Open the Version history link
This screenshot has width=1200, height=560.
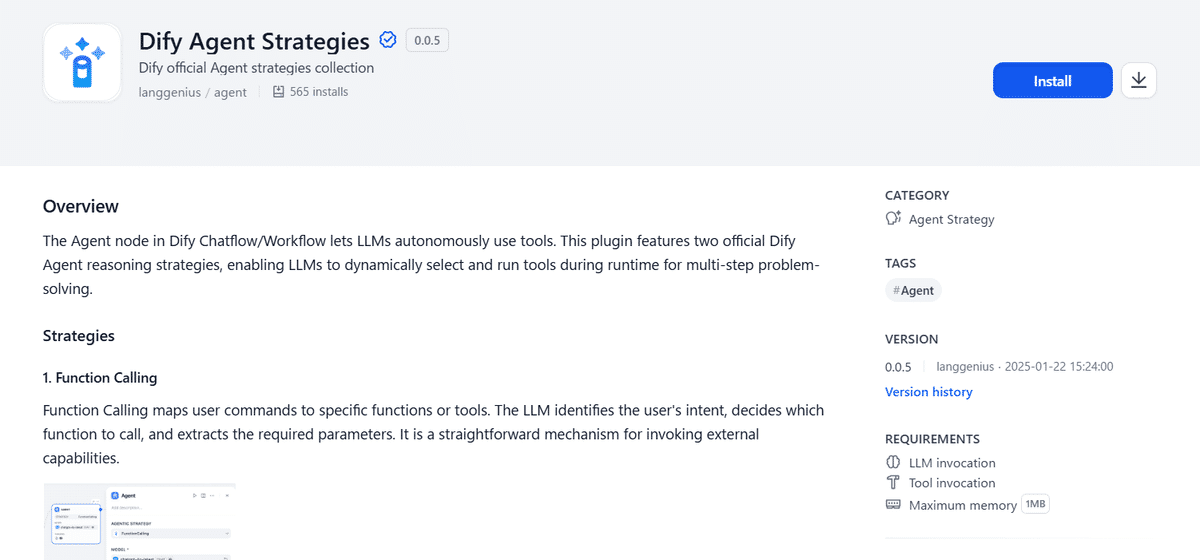tap(928, 392)
